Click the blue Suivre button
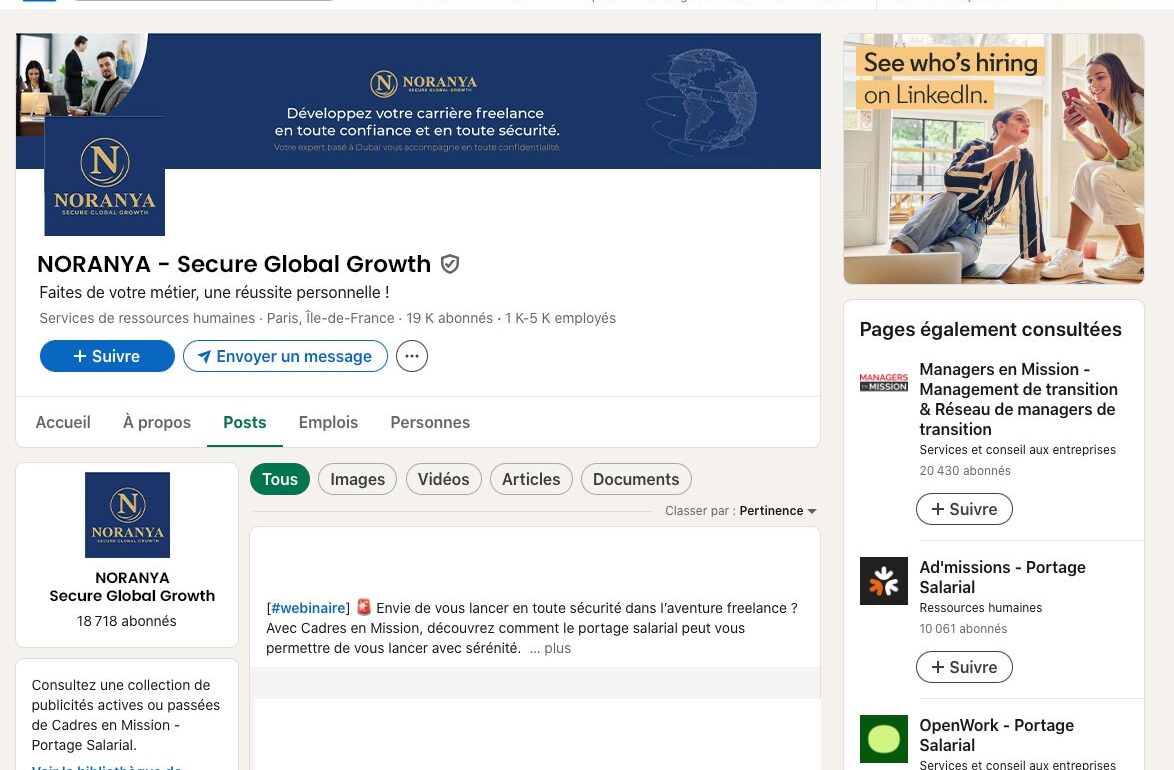 pyautogui.click(x=107, y=356)
